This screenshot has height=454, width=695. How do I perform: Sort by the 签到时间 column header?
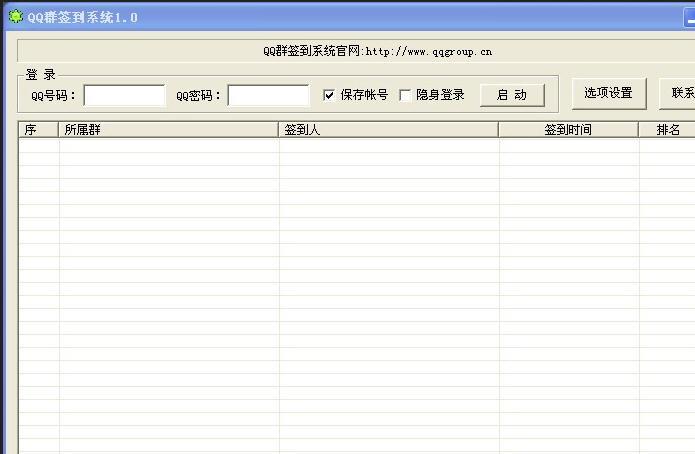(x=568, y=129)
